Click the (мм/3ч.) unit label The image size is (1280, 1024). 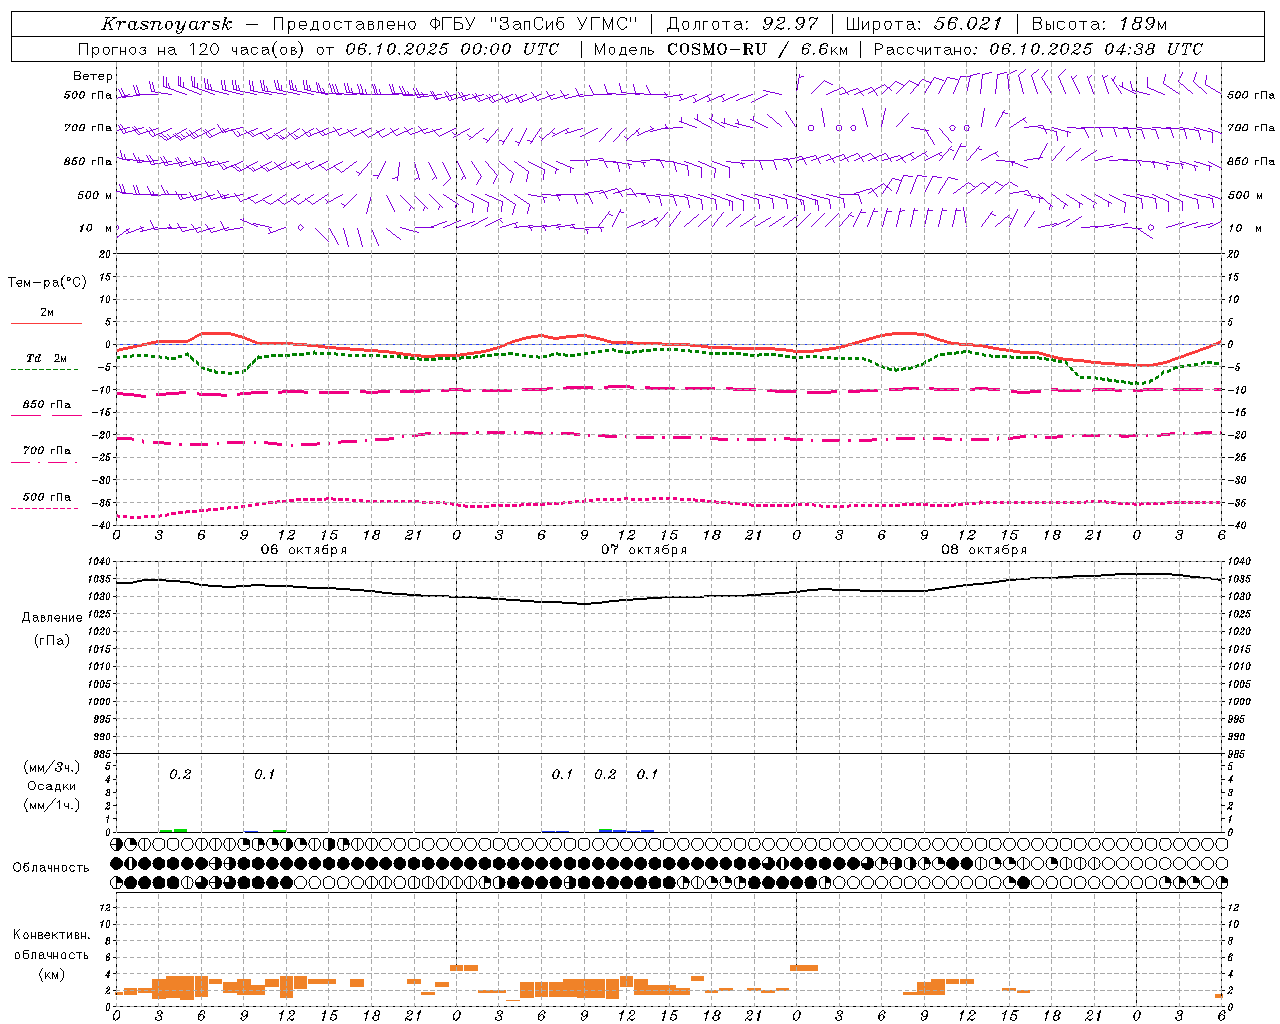point(52,767)
